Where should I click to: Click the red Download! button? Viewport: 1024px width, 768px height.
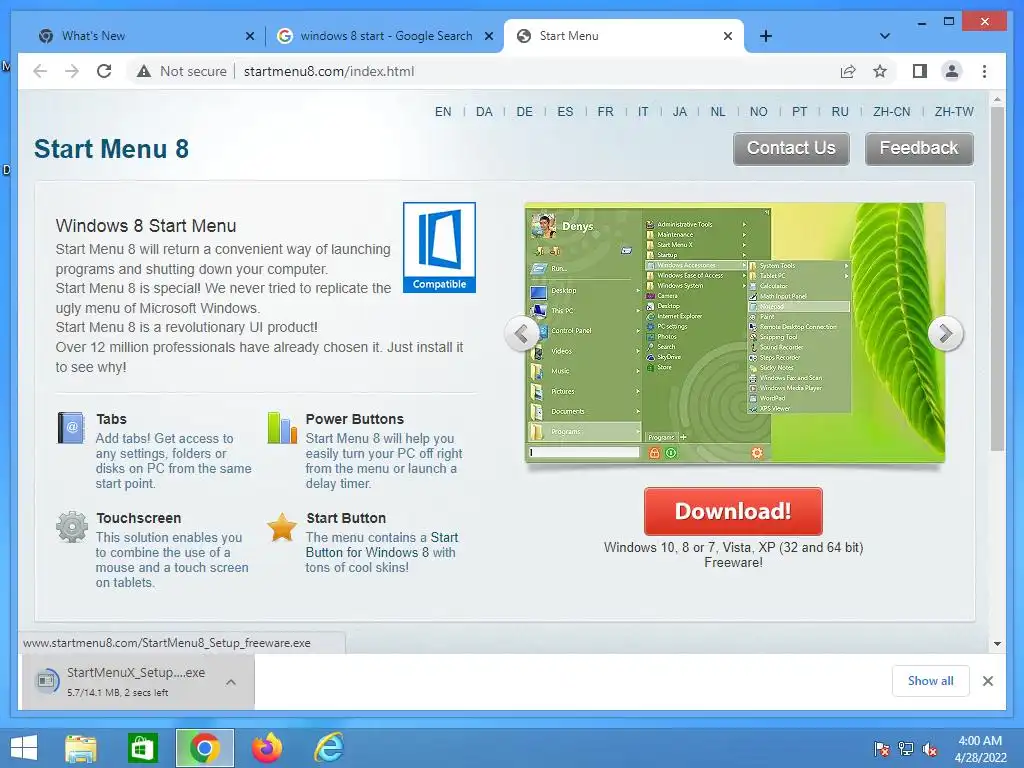coord(733,511)
